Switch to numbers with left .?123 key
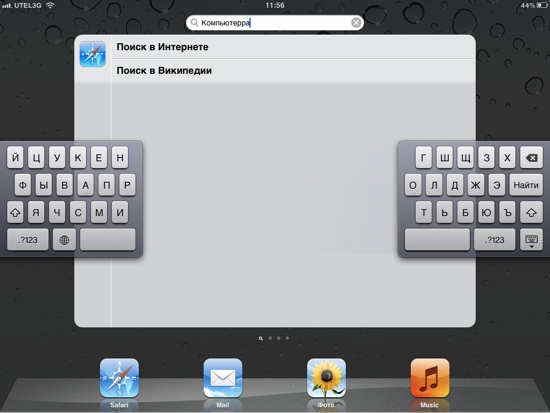 [x=28, y=240]
